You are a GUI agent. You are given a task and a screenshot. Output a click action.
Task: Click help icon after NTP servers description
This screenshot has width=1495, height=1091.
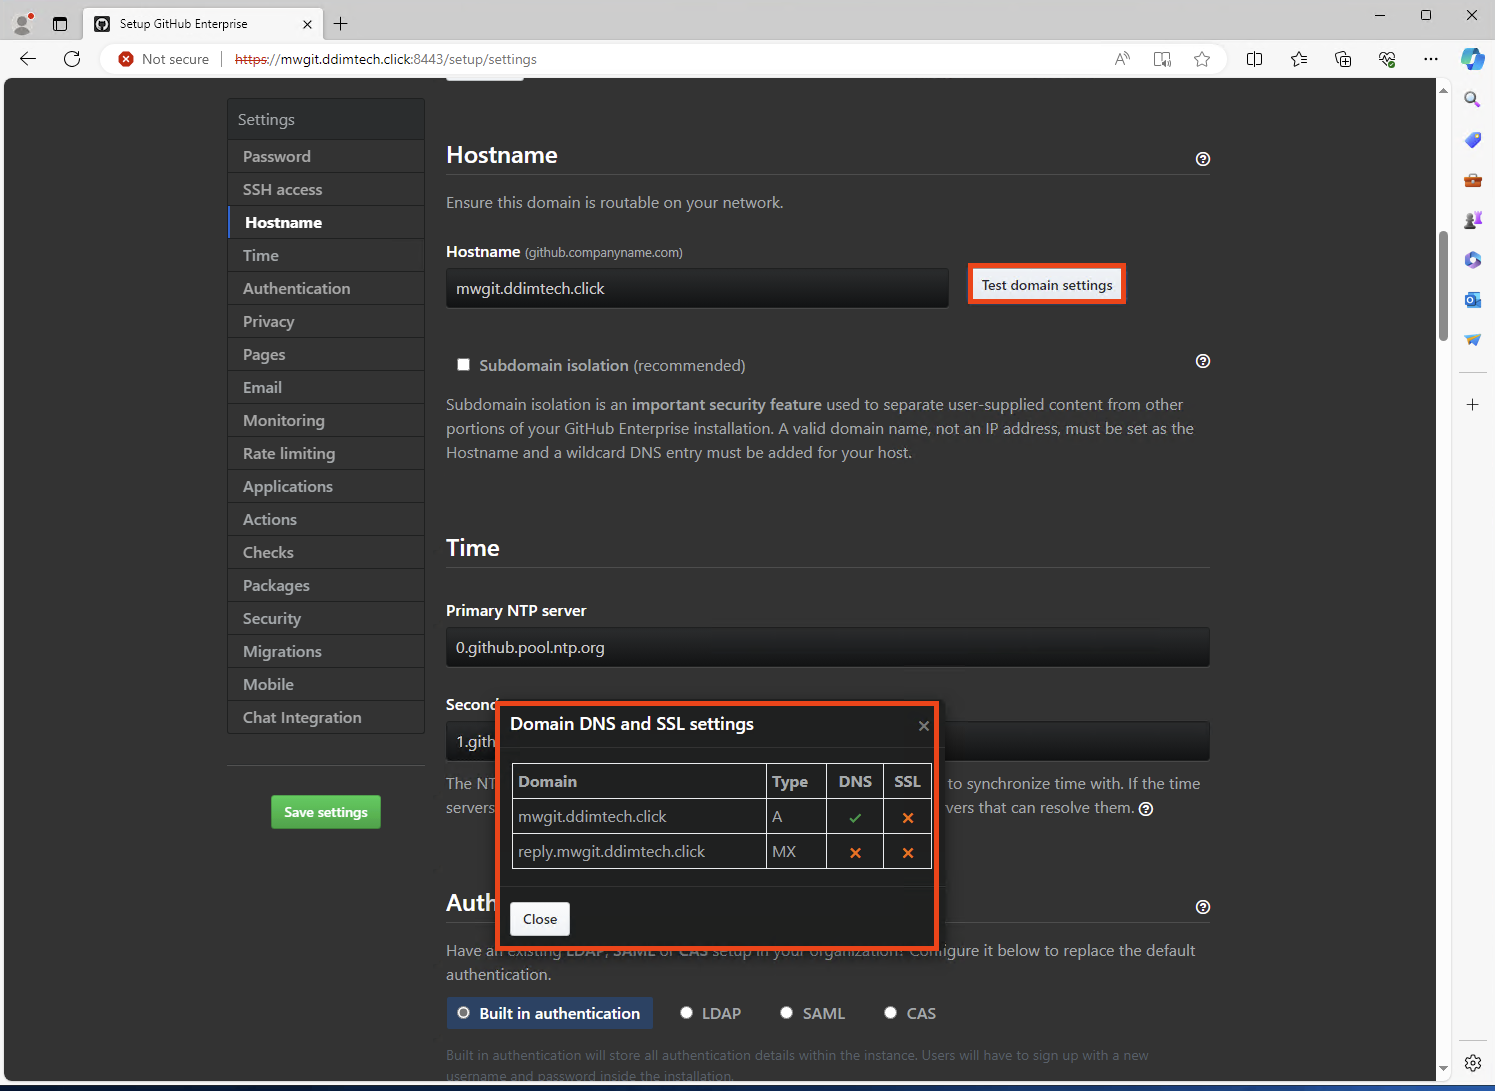1146,809
